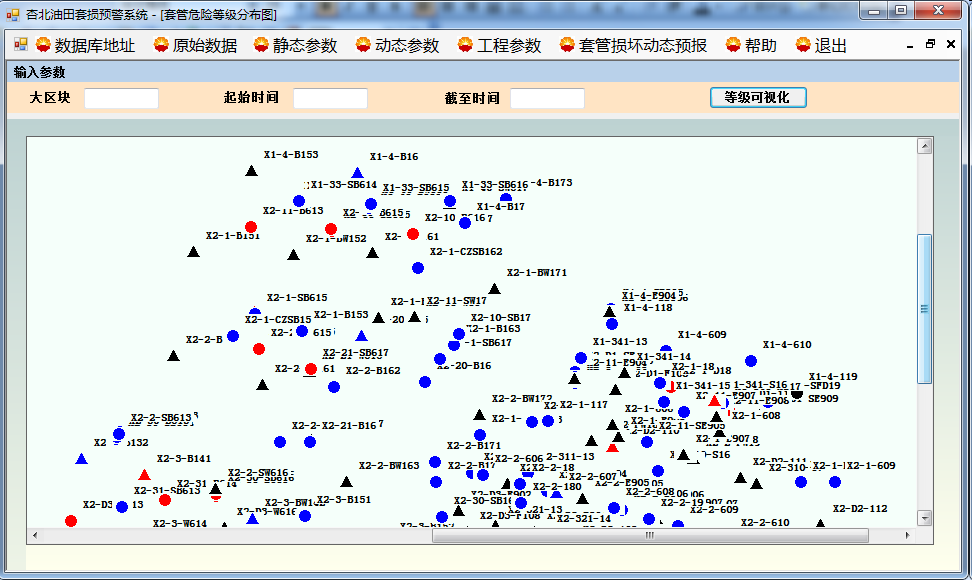Click into the 截至时间 text box
This screenshot has width=972, height=580.
(547, 98)
